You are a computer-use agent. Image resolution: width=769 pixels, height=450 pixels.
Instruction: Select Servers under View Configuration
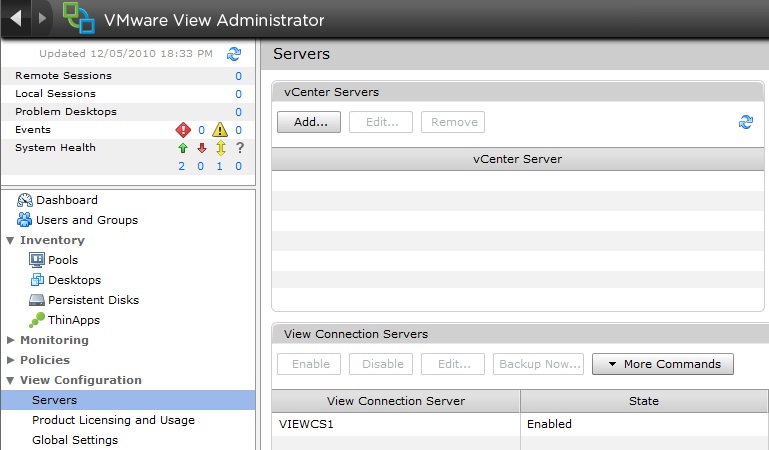point(128,400)
